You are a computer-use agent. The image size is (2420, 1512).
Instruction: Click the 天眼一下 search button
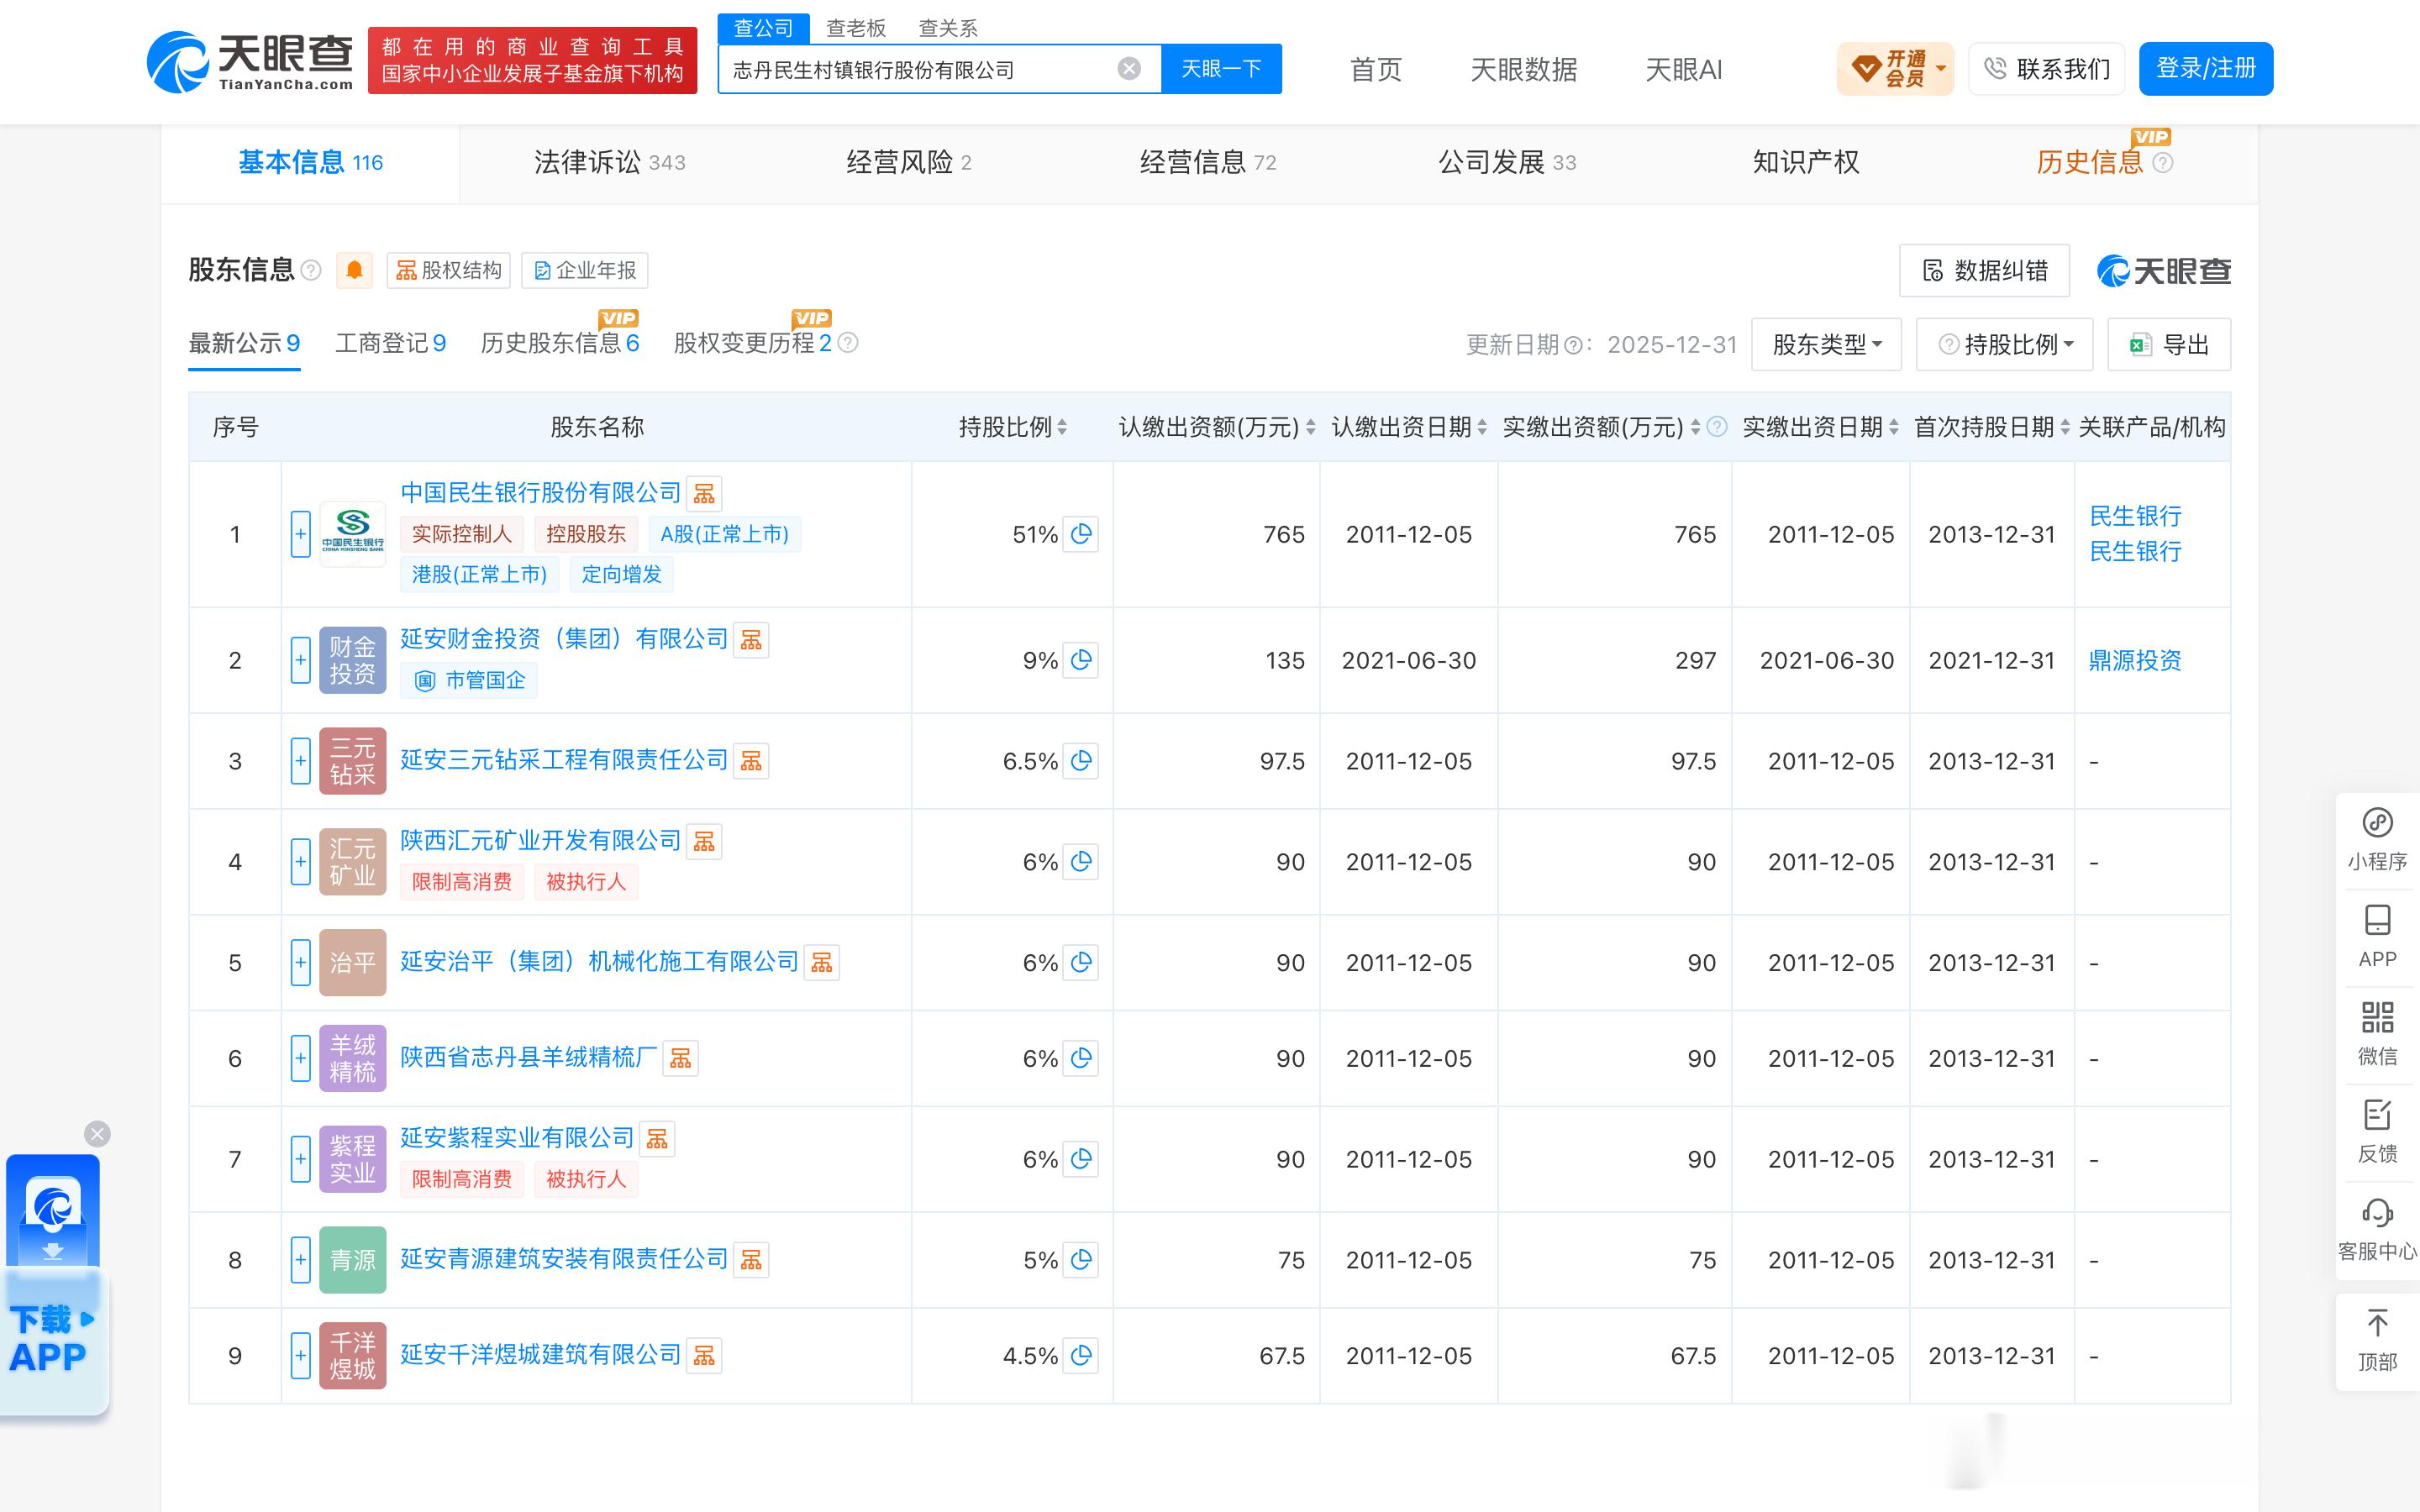coord(1221,68)
